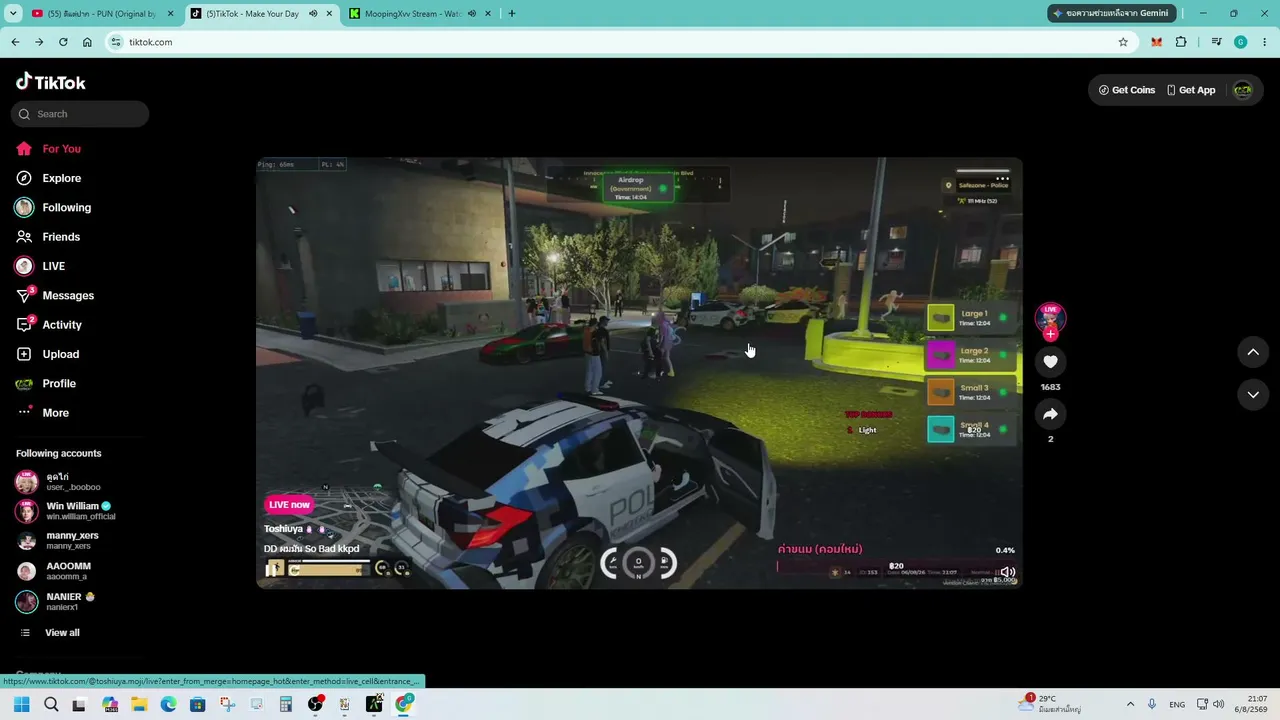
Task: Expand the More menu in sidebar
Action: (x=43, y=413)
